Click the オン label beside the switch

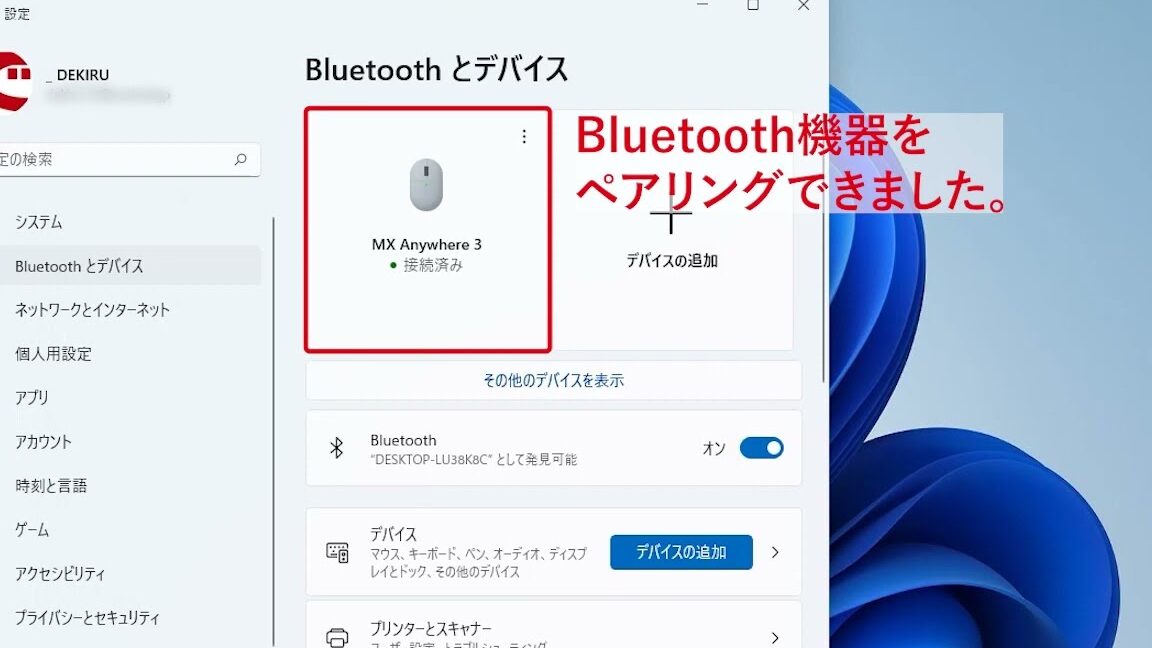tap(714, 448)
